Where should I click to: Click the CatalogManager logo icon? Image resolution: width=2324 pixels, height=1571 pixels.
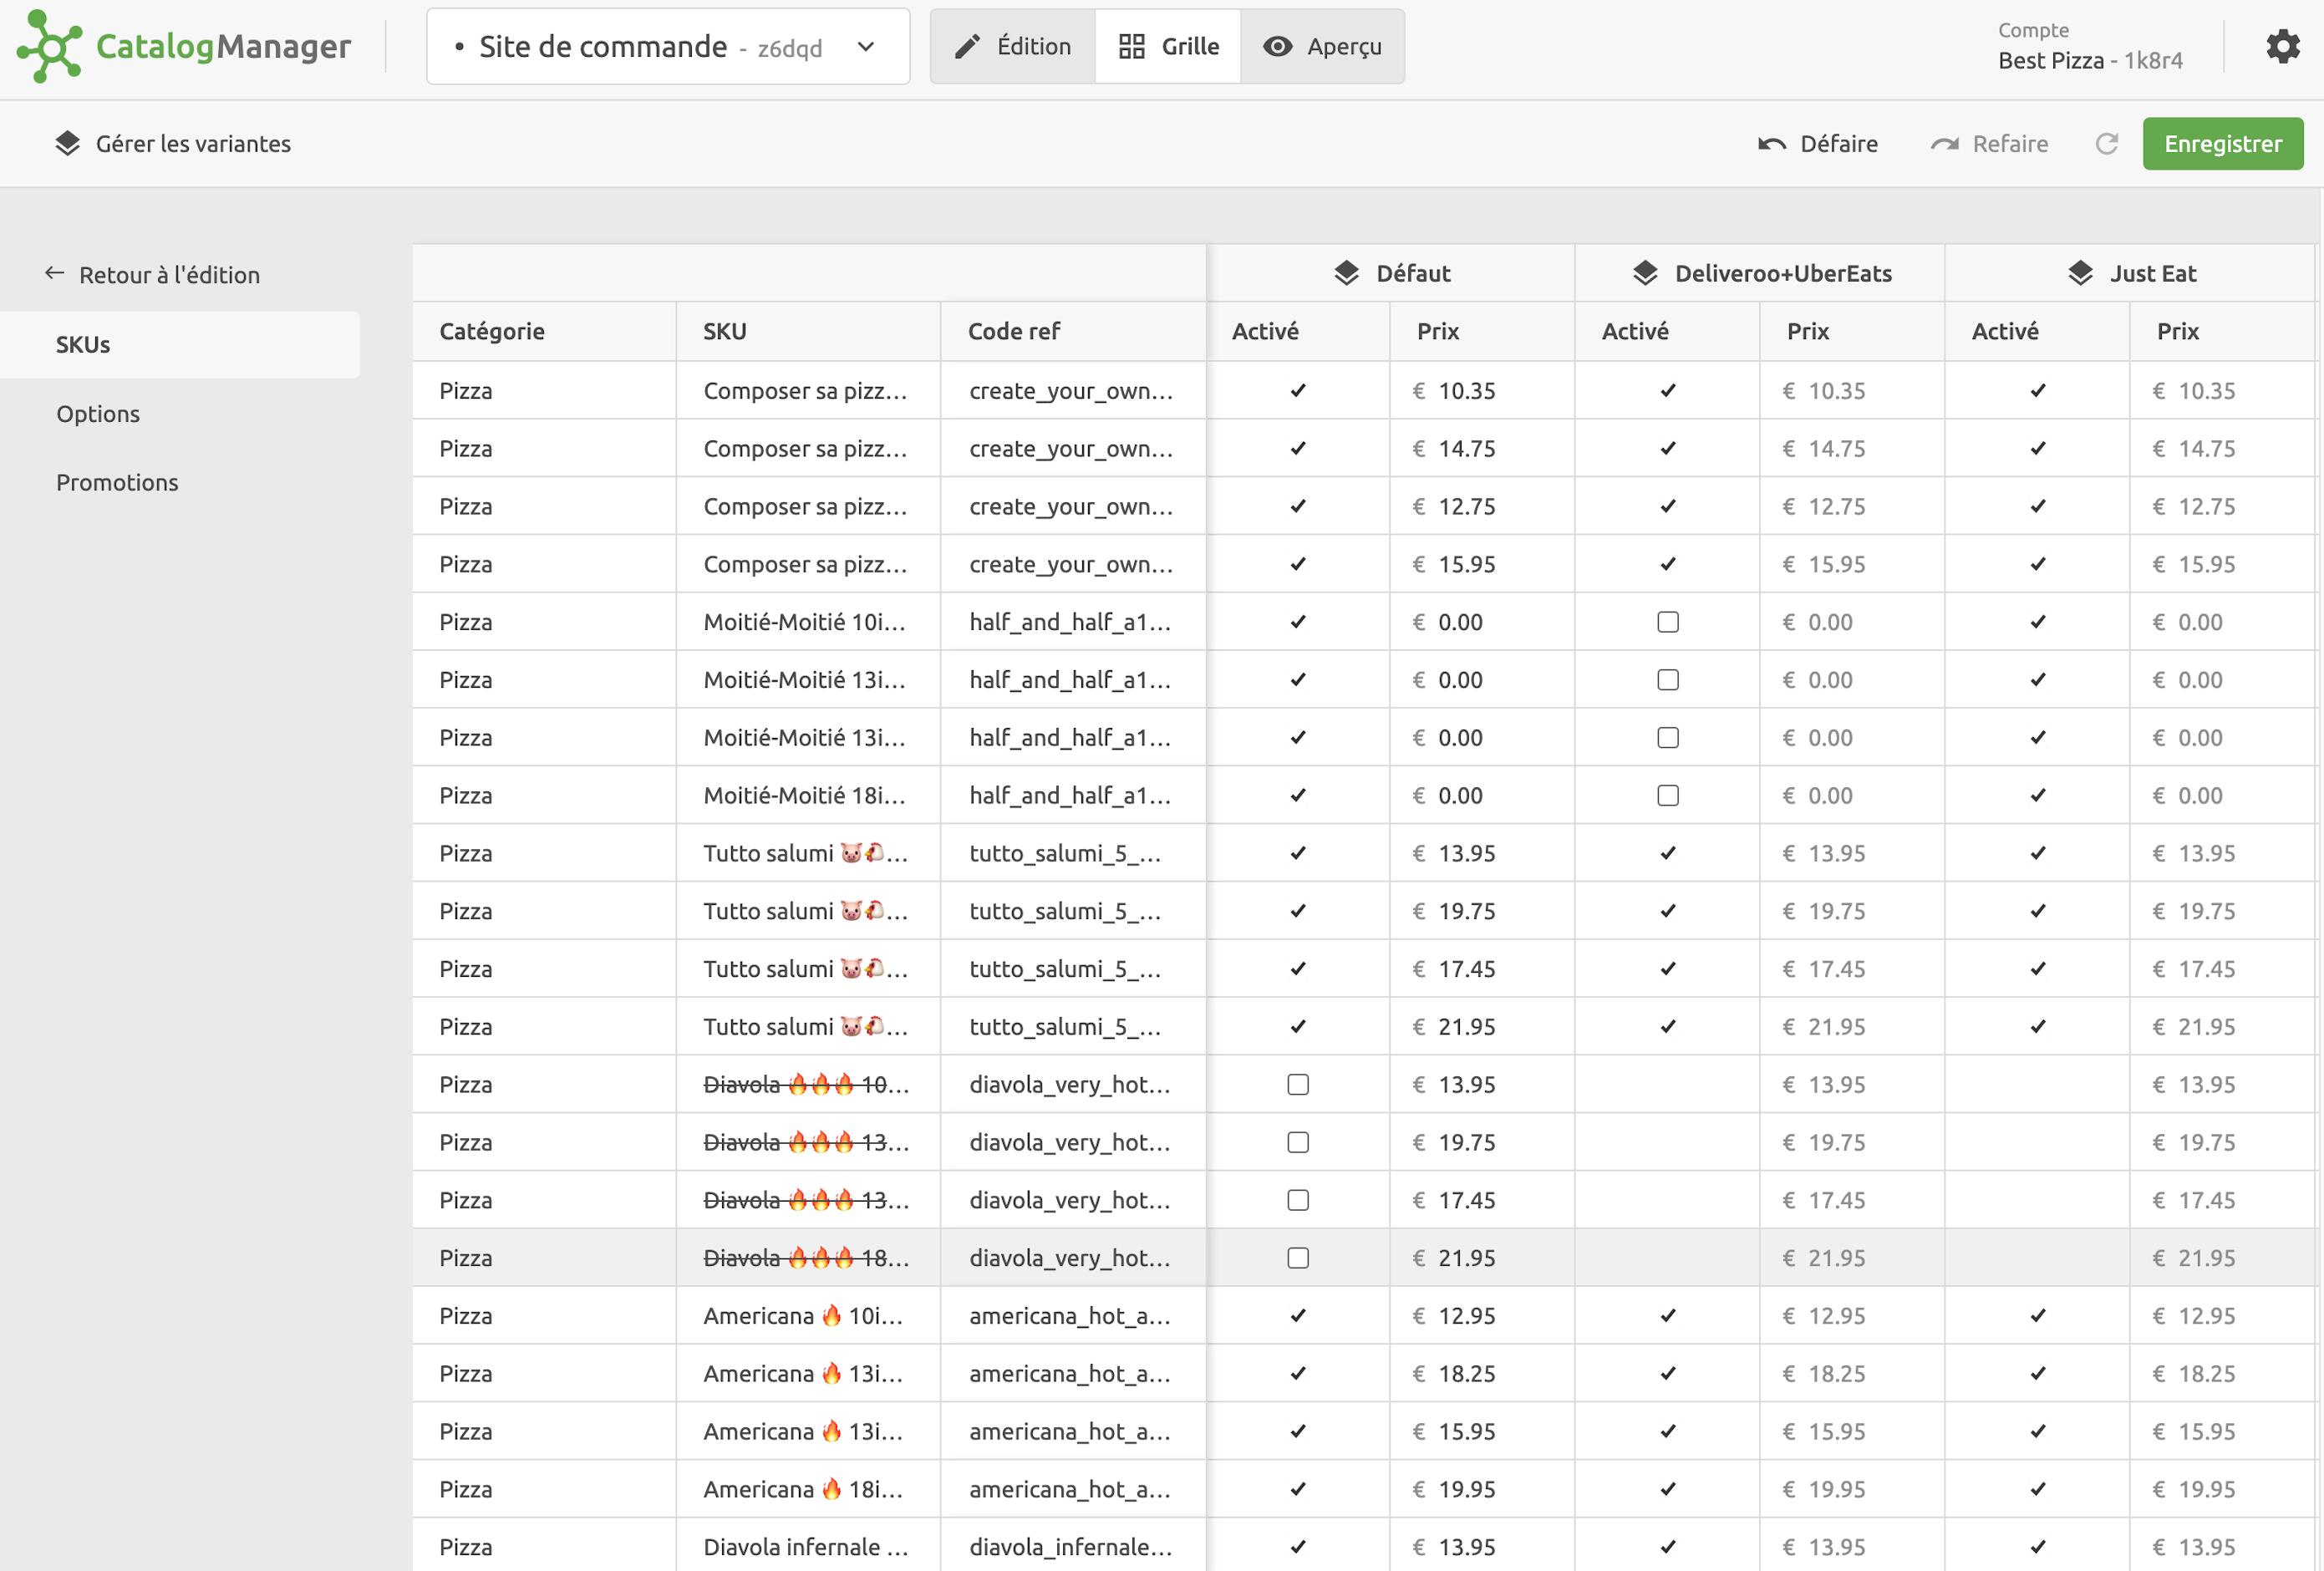(48, 46)
